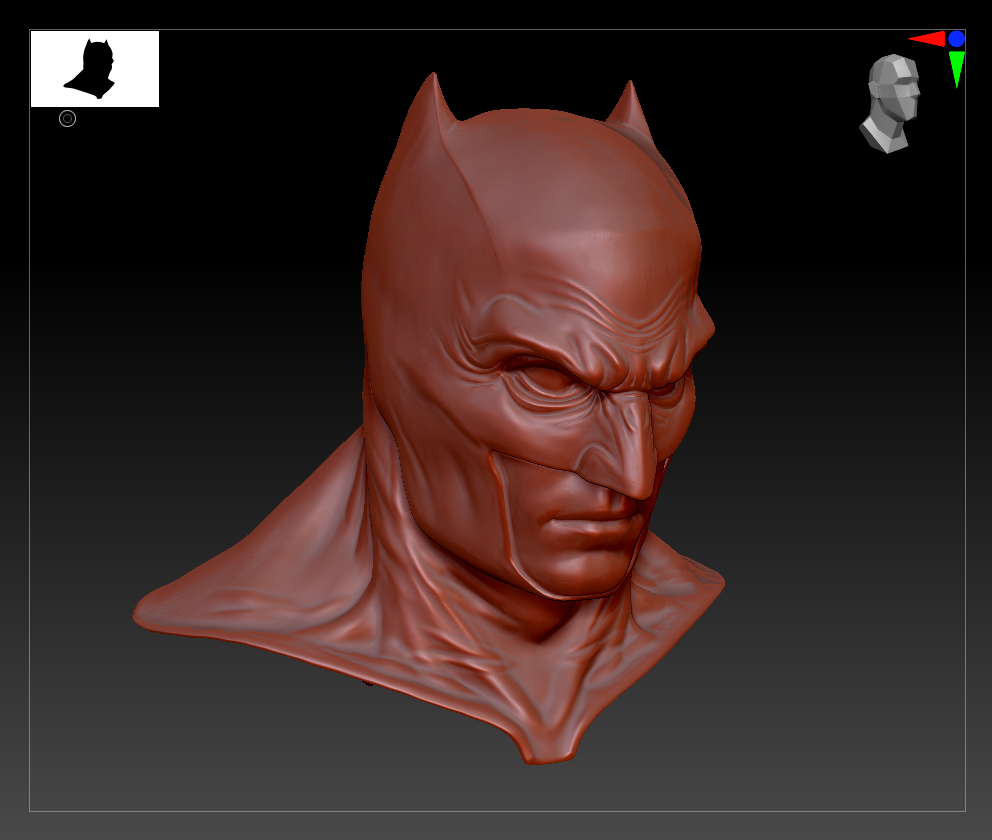Click the green Y-axis cone

click(x=957, y=69)
